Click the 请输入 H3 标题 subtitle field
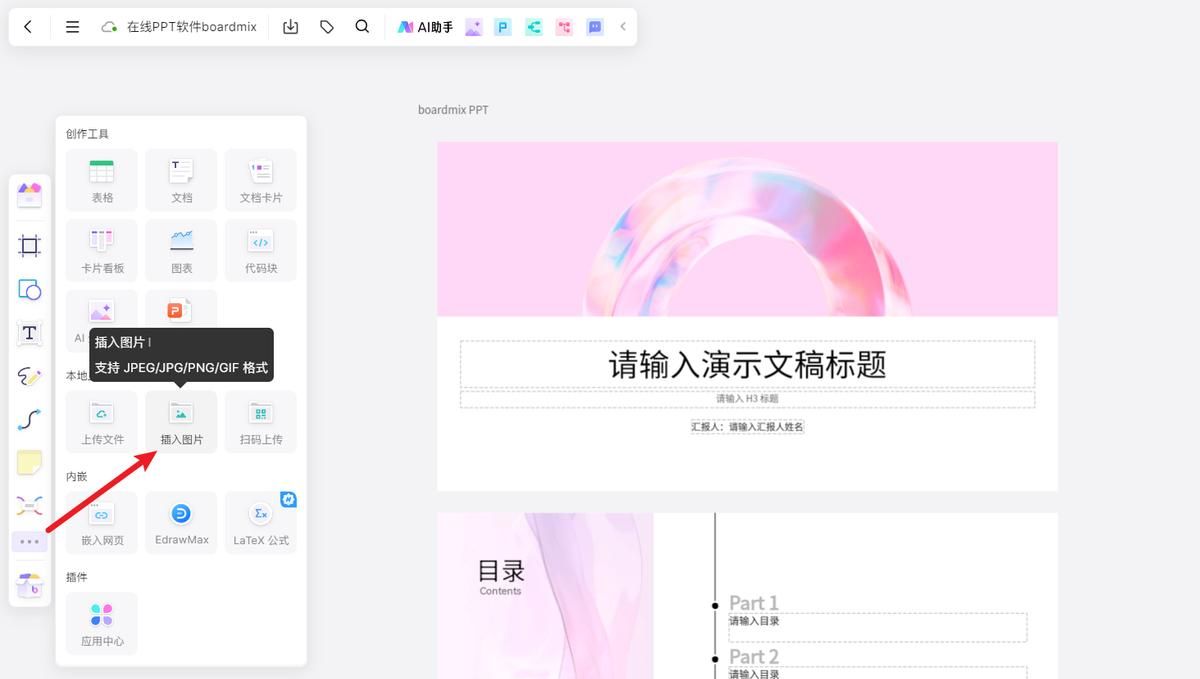The width and height of the screenshot is (1200, 679). [747, 399]
